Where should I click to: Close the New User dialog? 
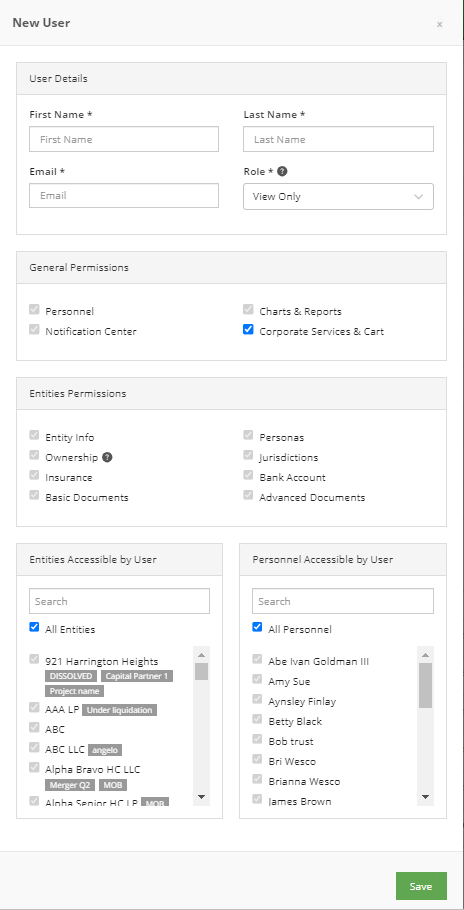click(440, 24)
